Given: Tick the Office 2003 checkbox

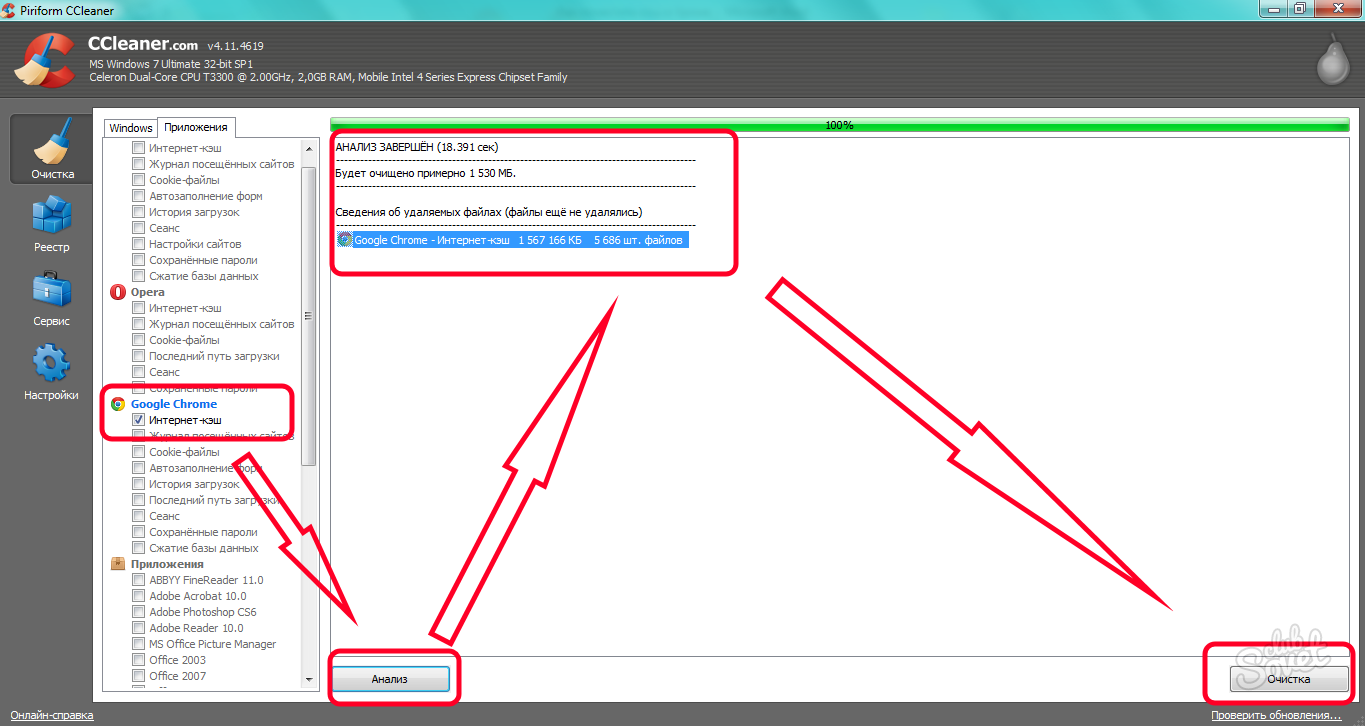Looking at the screenshot, I should coord(139,660).
